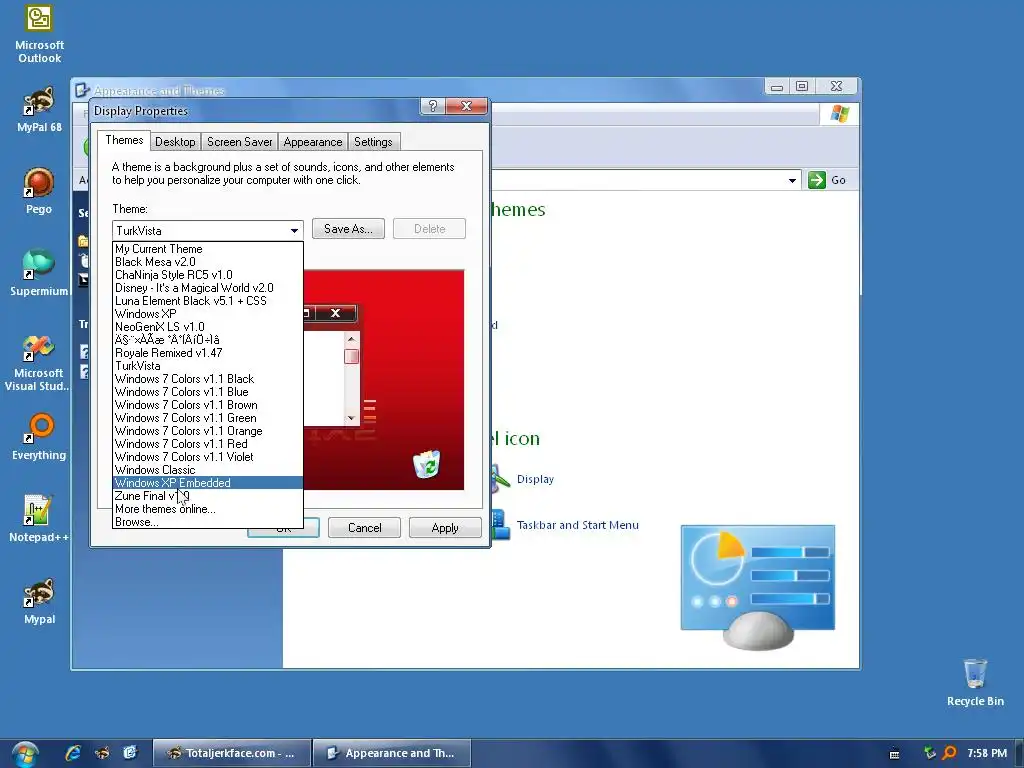Viewport: 1024px width, 768px height.
Task: Click the help question mark in Display Properties
Action: tap(432, 106)
